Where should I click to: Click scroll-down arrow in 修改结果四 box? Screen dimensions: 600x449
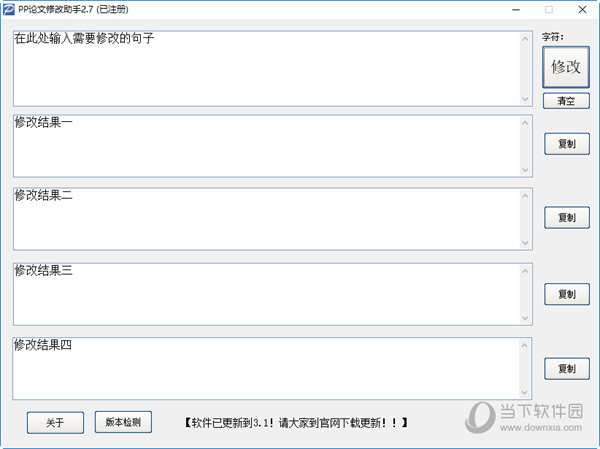525,392
